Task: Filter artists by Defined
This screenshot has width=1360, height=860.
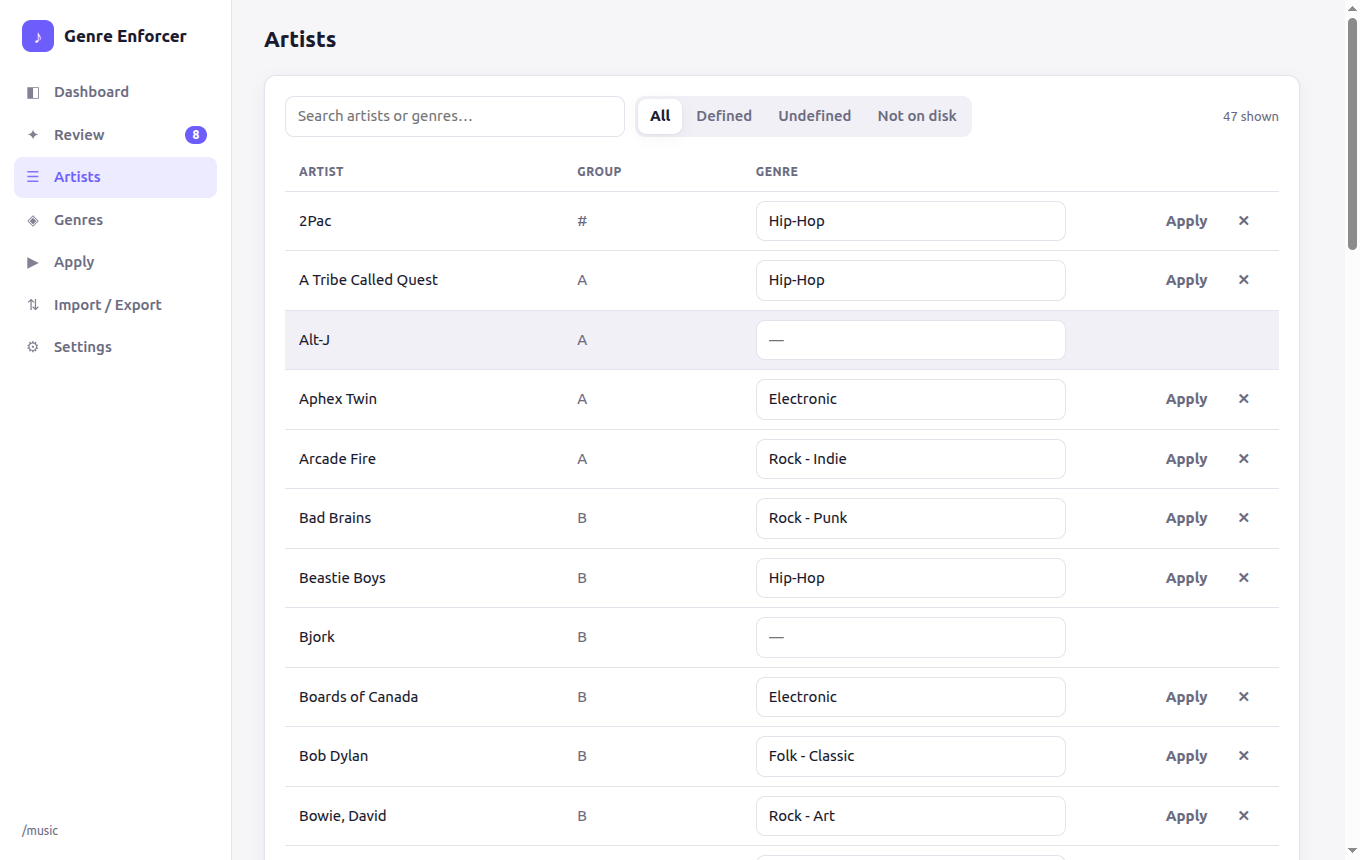Action: (x=724, y=116)
